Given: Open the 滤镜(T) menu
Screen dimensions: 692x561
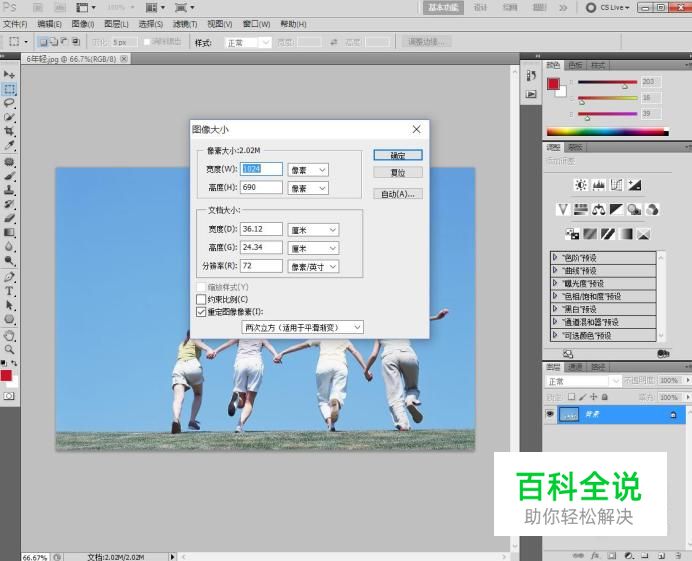Looking at the screenshot, I should pyautogui.click(x=185, y=24).
